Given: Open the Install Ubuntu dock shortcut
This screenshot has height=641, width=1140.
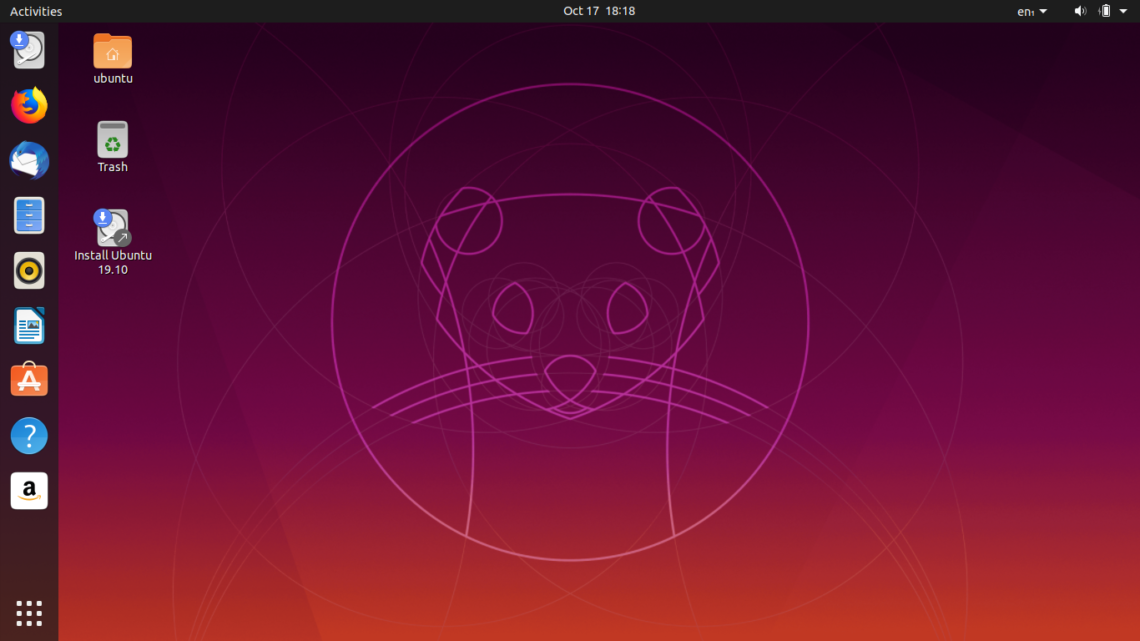Looking at the screenshot, I should (29, 50).
